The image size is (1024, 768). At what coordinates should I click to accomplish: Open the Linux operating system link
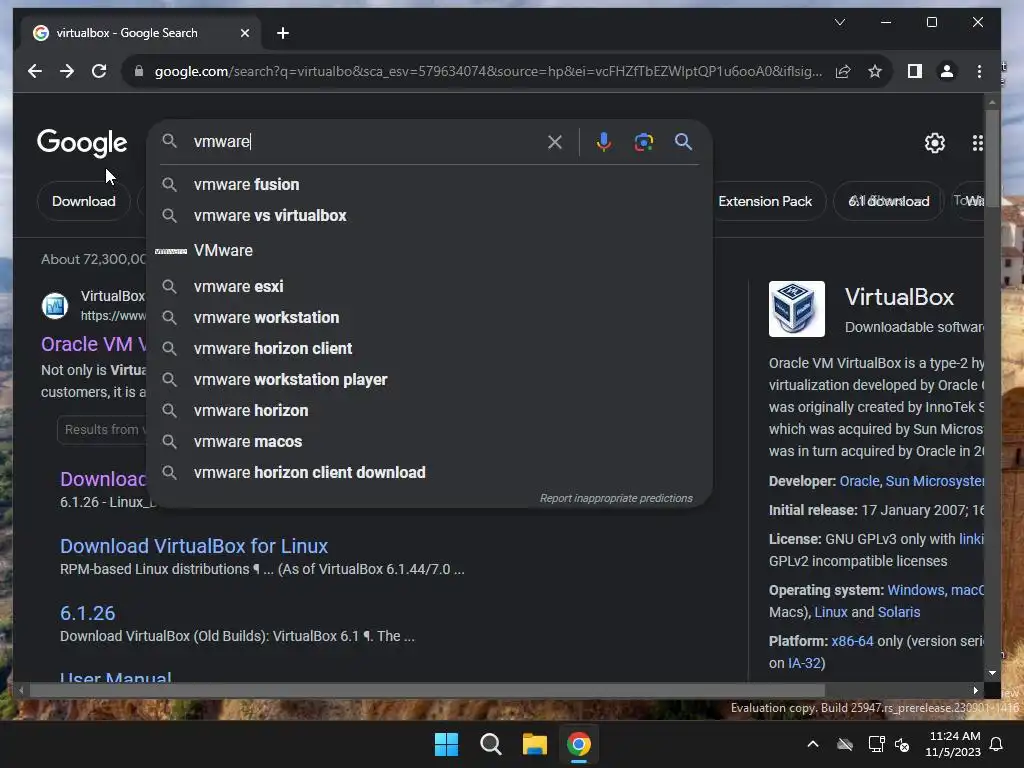(831, 613)
